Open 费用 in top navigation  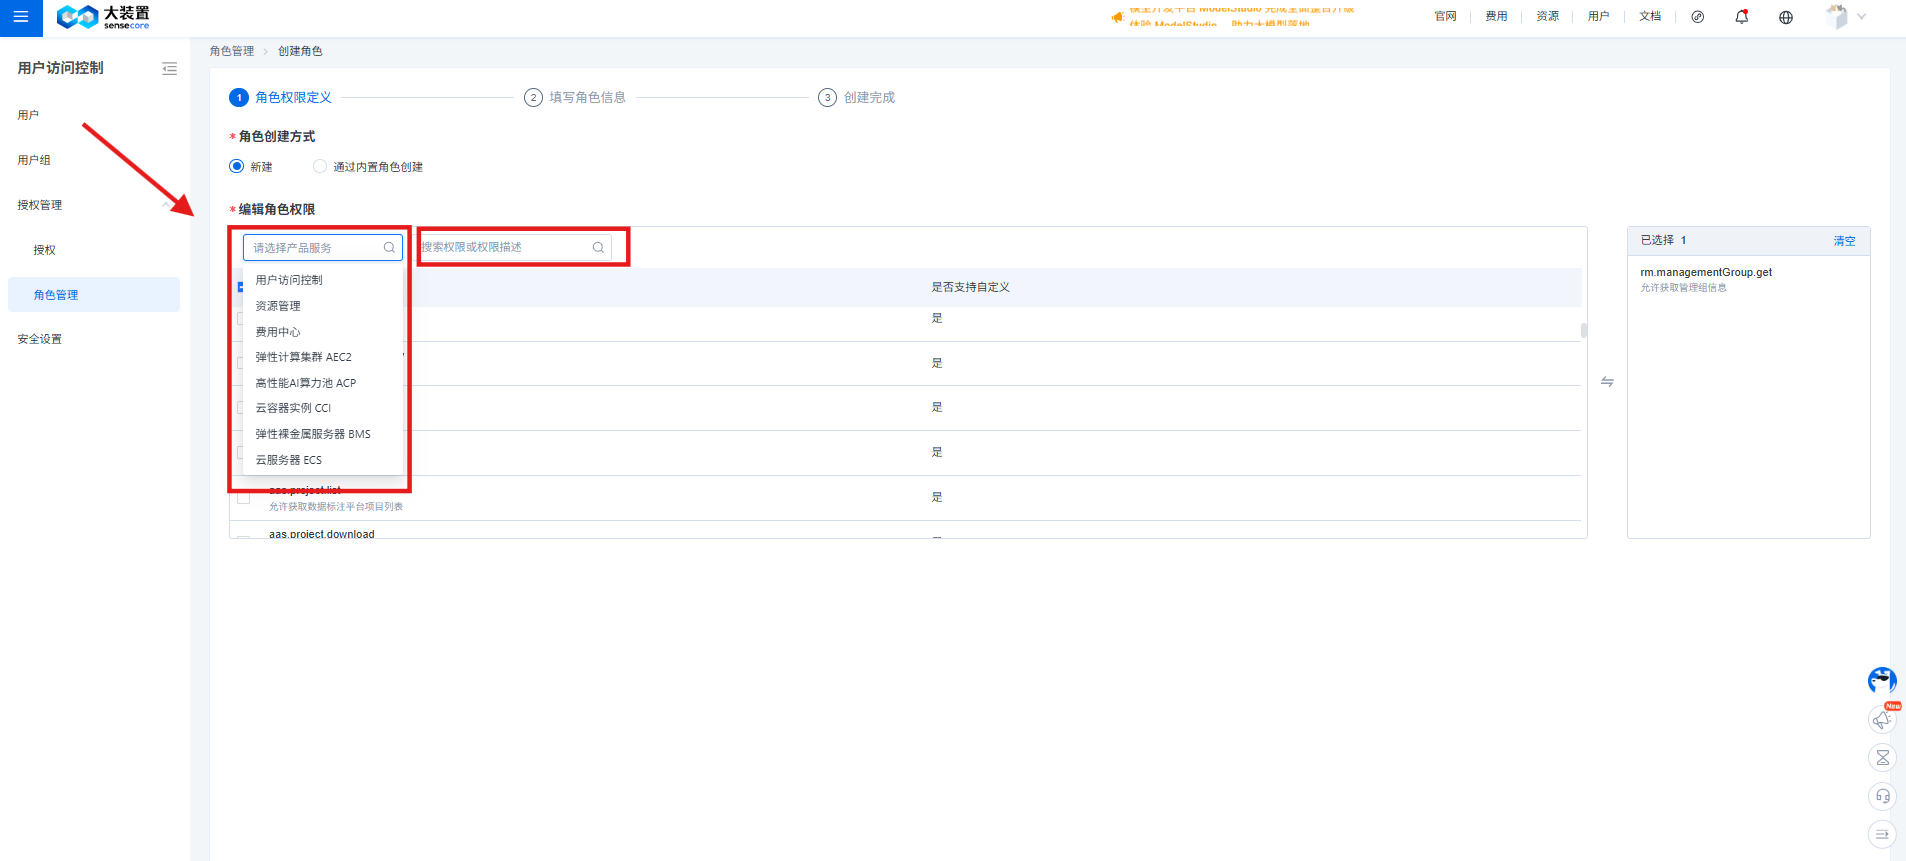coord(1496,17)
